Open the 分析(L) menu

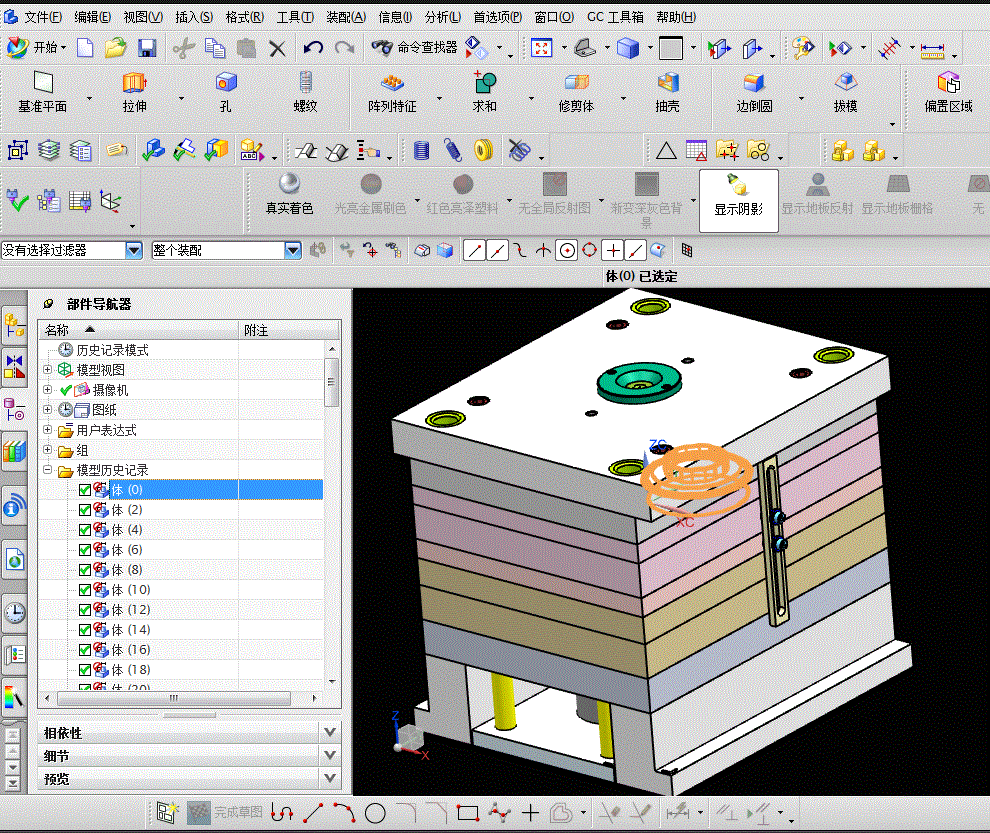pos(442,17)
